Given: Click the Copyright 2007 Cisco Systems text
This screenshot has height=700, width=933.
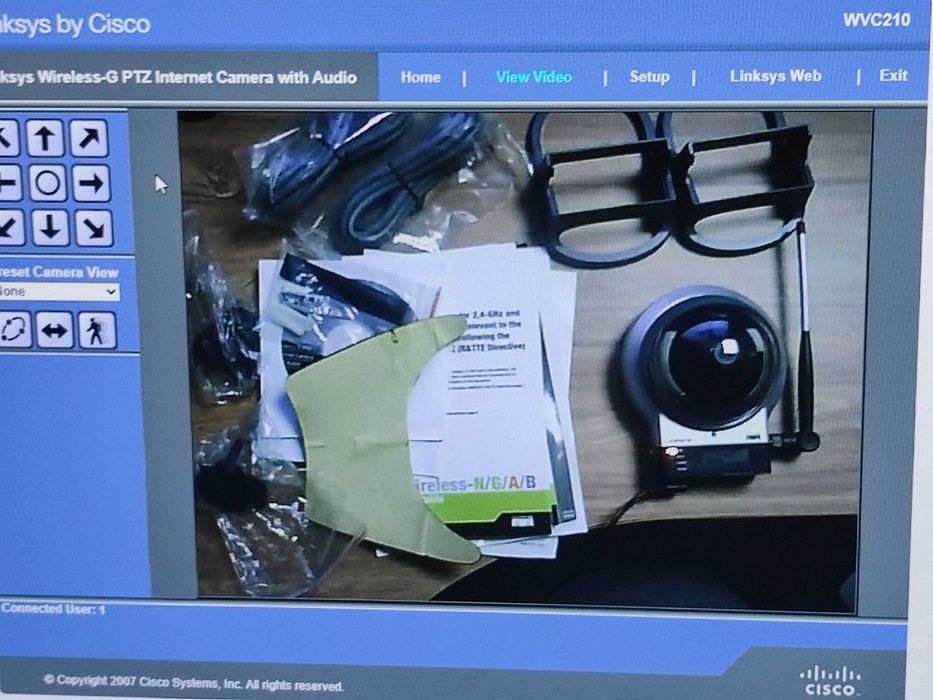Looking at the screenshot, I should coord(194,682).
